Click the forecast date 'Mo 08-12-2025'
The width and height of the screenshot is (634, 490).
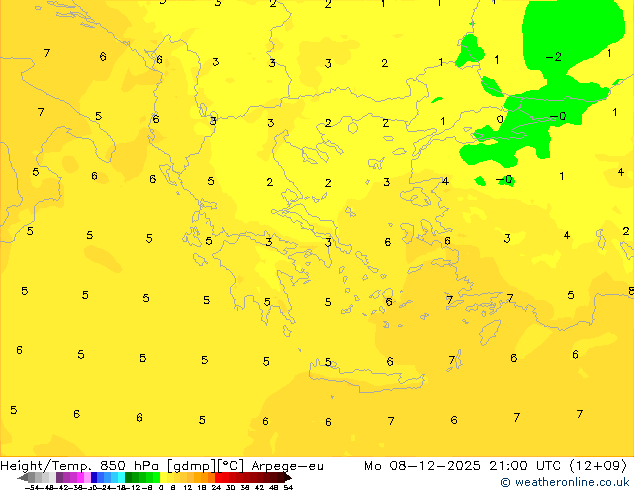pyautogui.click(x=422, y=466)
